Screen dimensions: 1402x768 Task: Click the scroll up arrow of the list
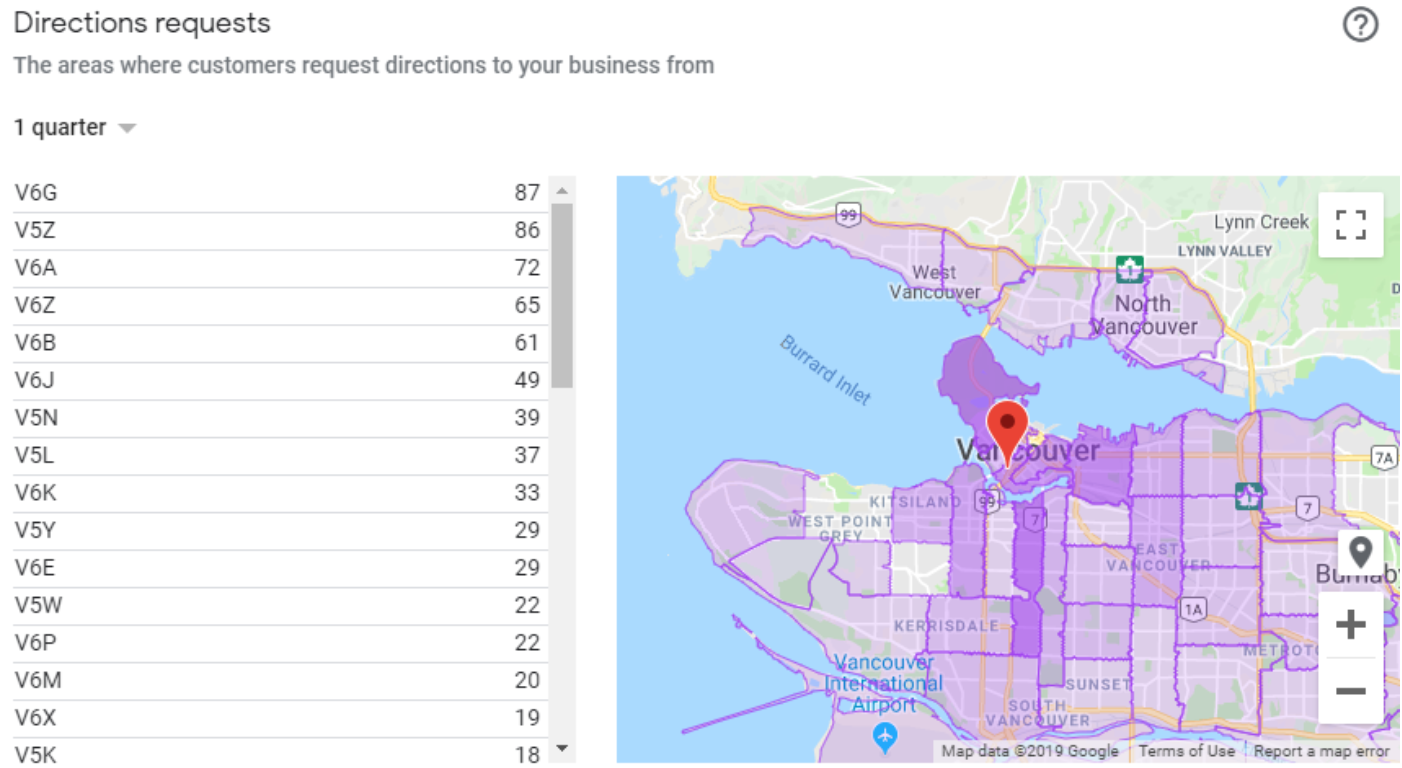pyautogui.click(x=561, y=190)
